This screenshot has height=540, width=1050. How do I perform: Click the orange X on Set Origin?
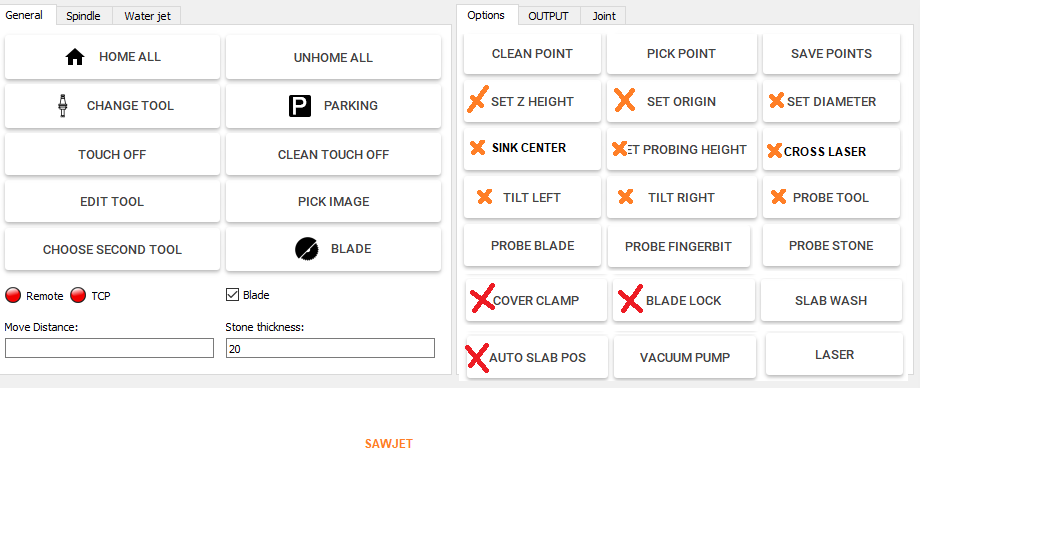coord(625,100)
